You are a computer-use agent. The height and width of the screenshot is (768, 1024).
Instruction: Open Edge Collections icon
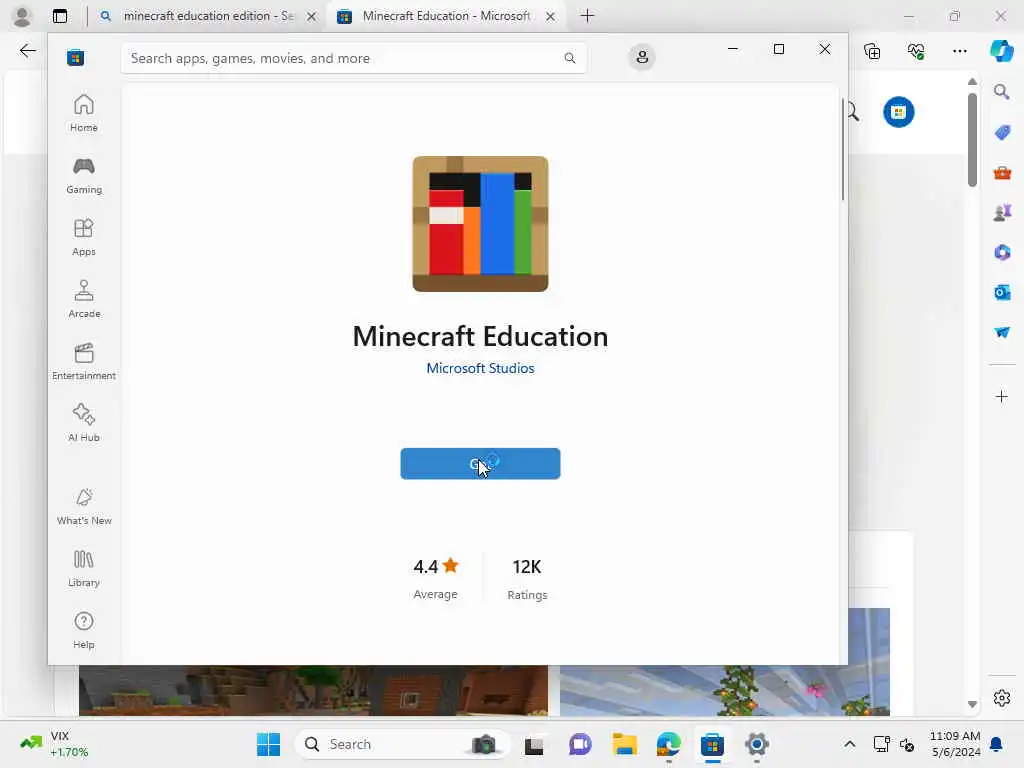(872, 50)
